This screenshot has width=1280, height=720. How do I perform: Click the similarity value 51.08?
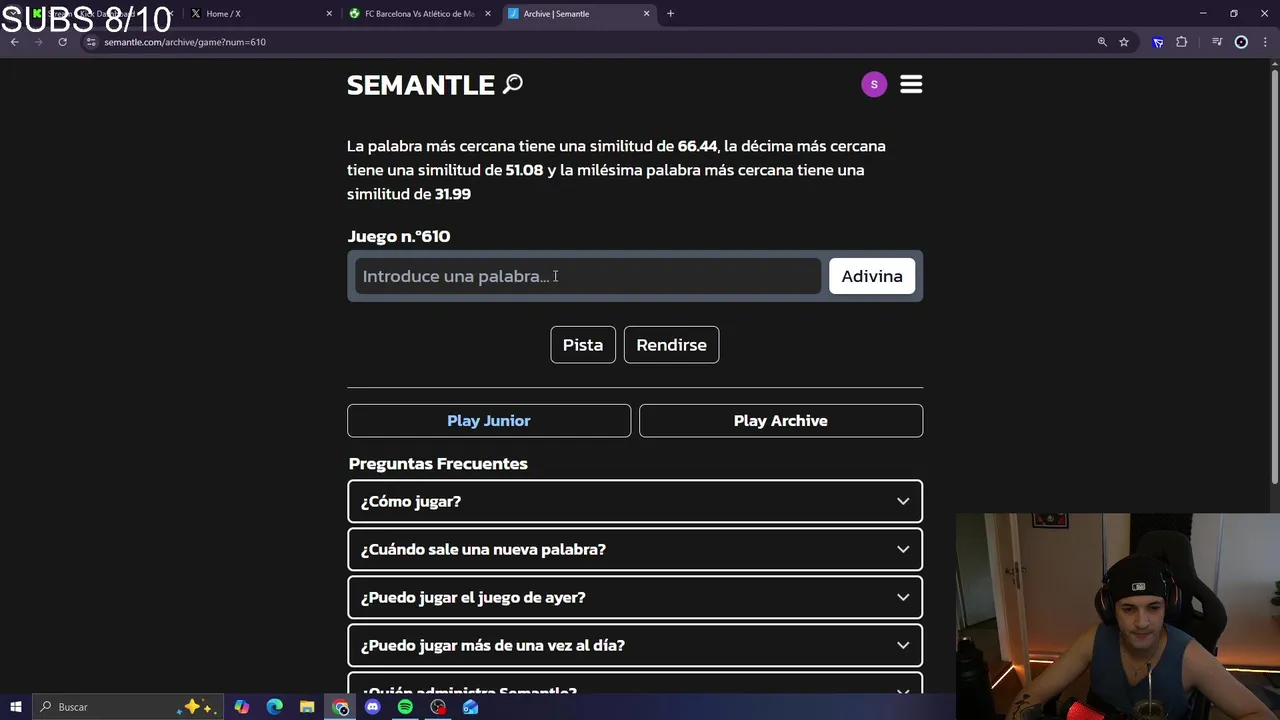tap(524, 170)
